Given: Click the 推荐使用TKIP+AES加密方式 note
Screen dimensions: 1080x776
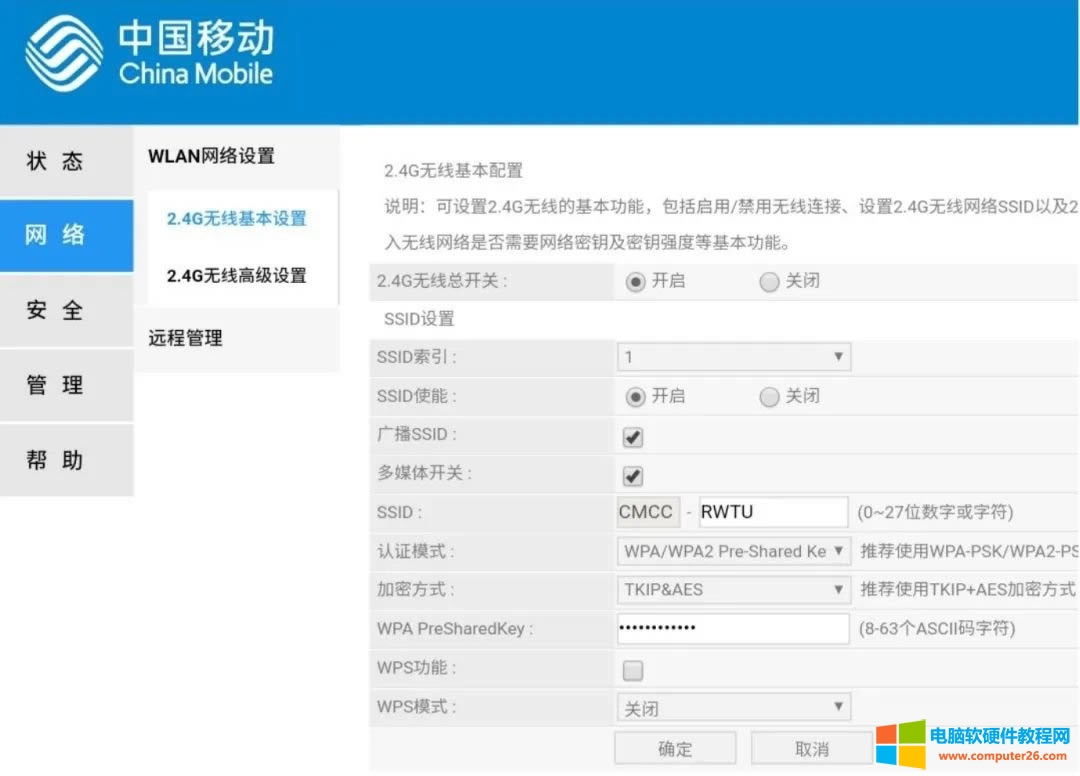Looking at the screenshot, I should [x=968, y=589].
